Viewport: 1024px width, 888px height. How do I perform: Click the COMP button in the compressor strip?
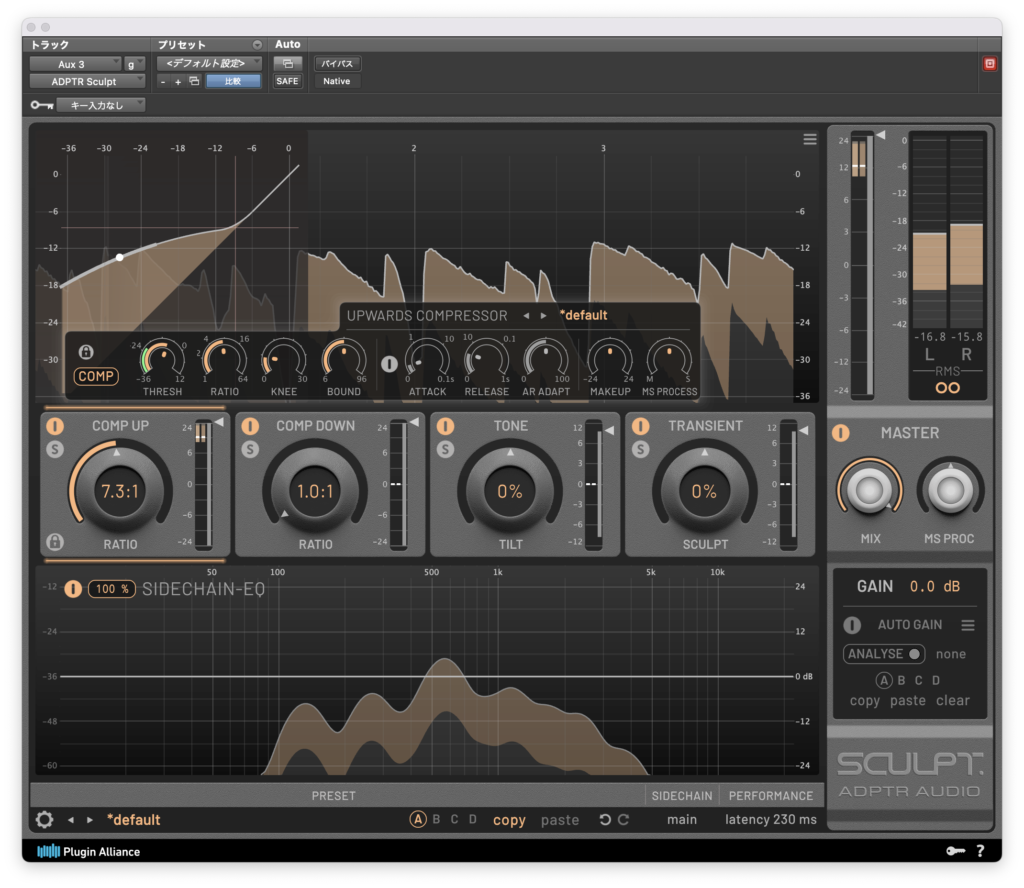click(96, 376)
